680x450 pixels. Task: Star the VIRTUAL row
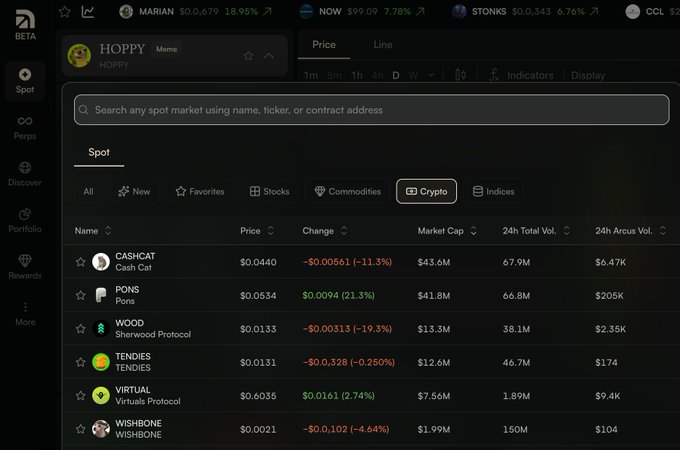[81, 395]
